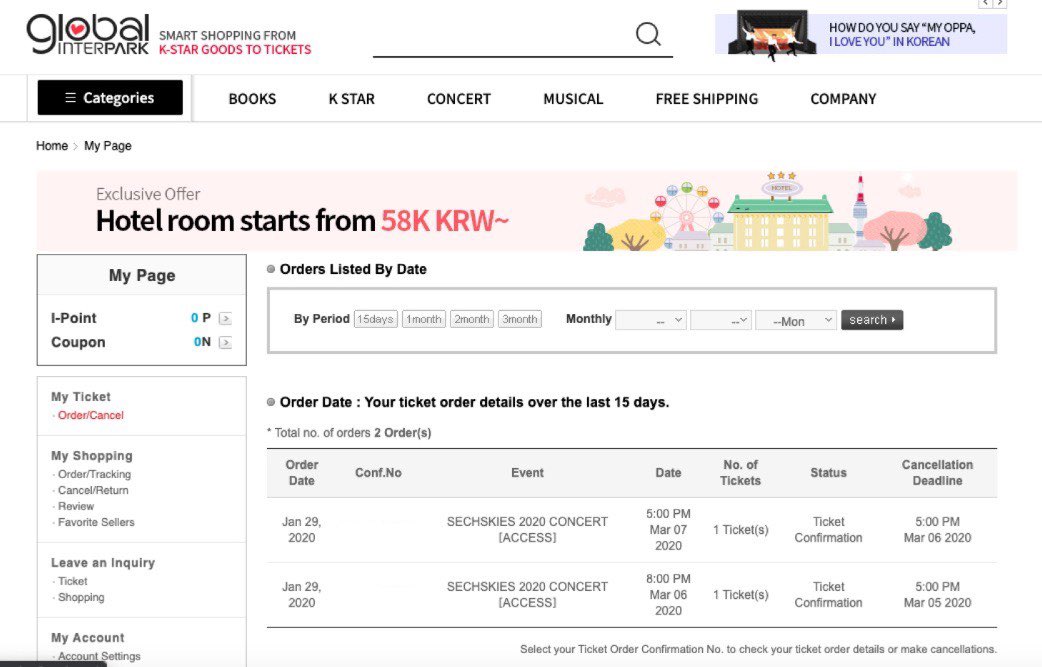Click the Home breadcrumb link
1042x667 pixels.
52,145
